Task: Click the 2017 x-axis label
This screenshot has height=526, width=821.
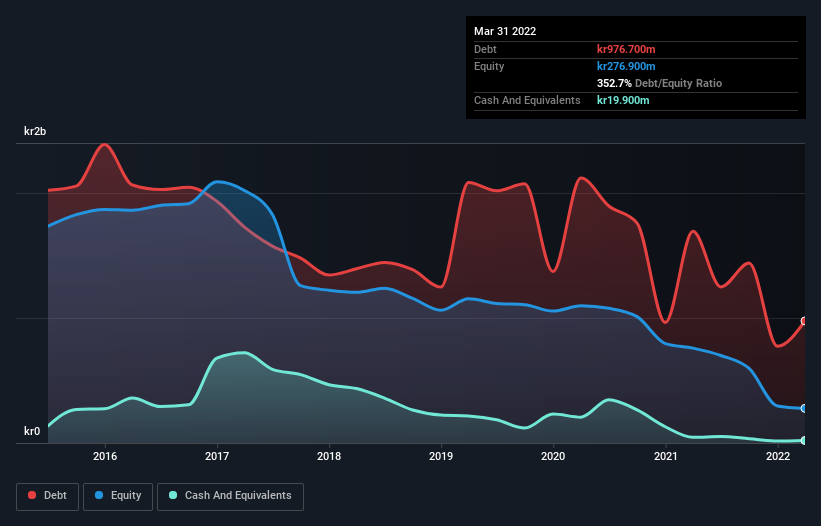Action: coord(217,456)
